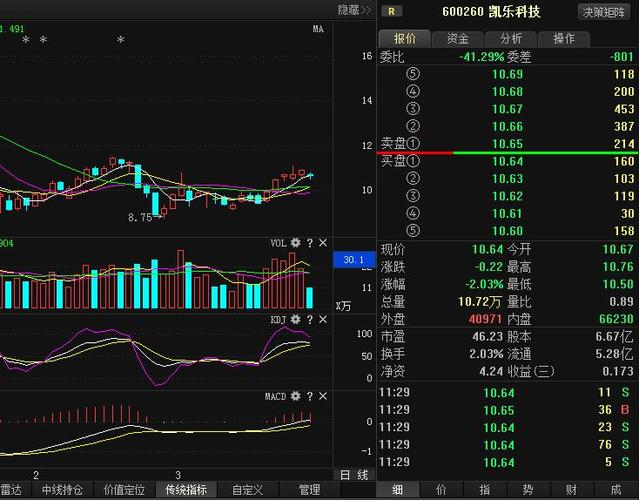Click the MACD indicator label
The width and height of the screenshot is (639, 500).
coord(275,396)
